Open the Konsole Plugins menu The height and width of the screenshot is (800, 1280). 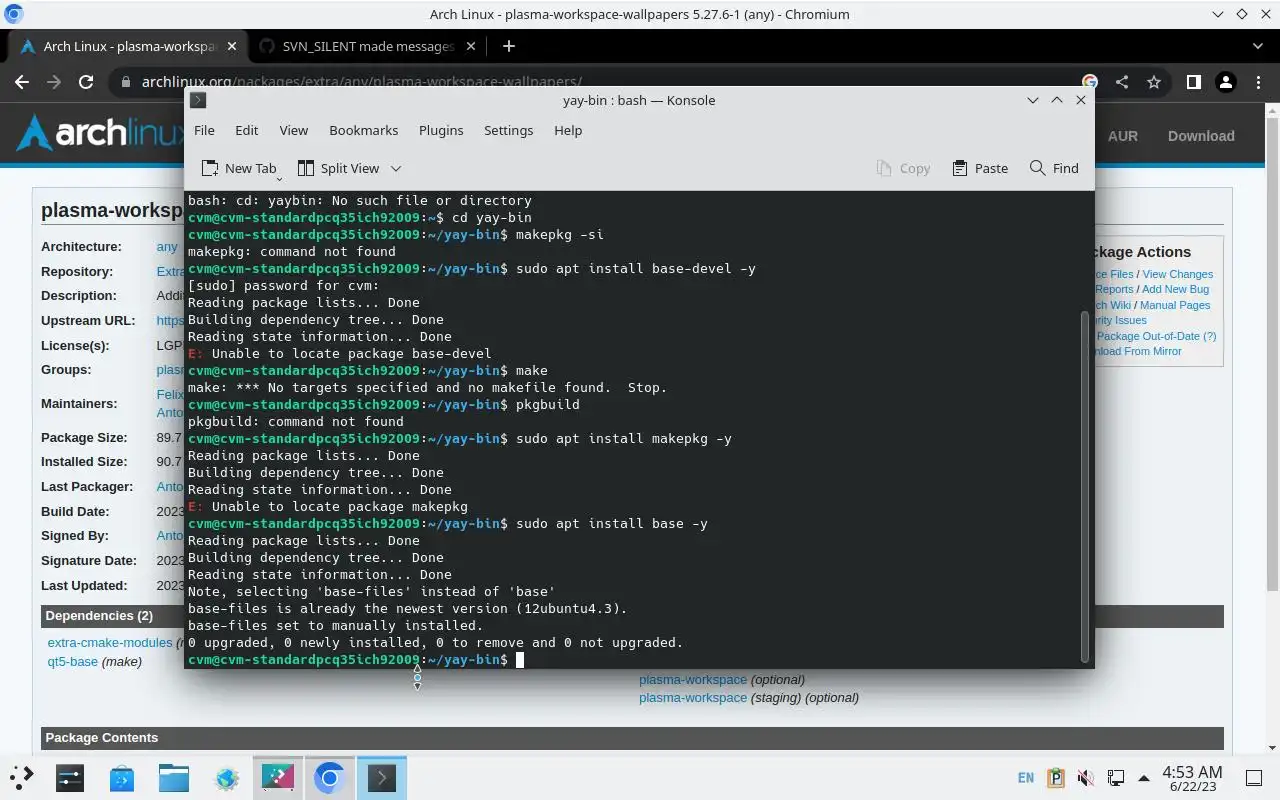(441, 130)
